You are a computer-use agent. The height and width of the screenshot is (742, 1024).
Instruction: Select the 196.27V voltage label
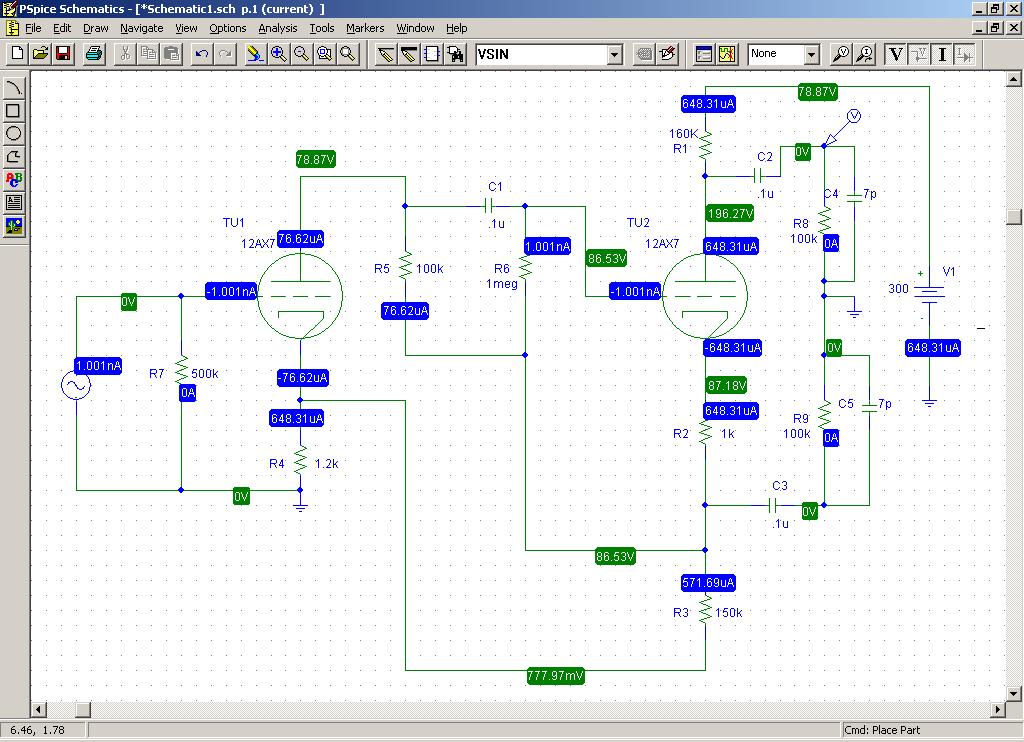click(730, 214)
